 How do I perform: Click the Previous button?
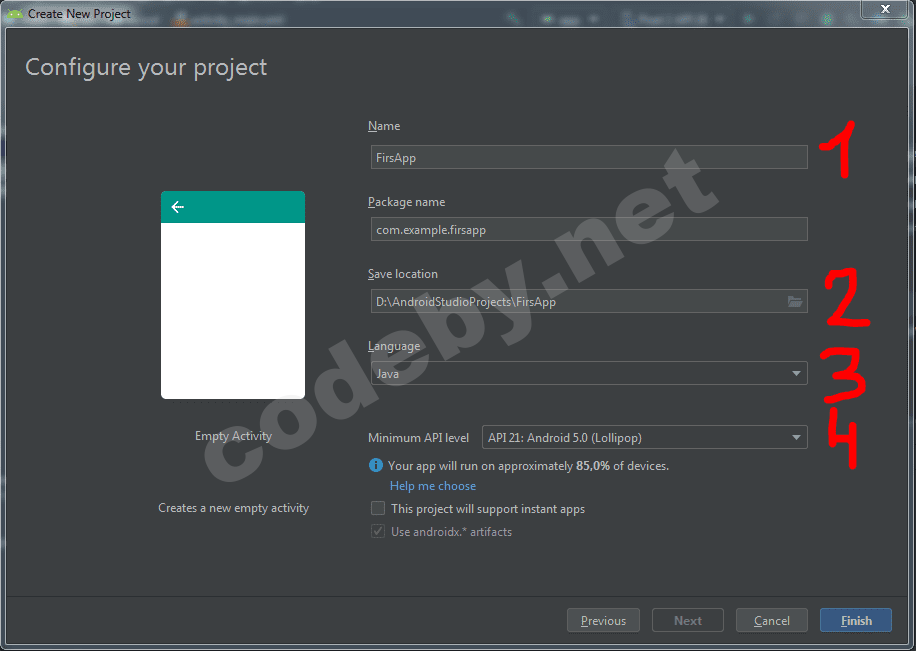pos(603,620)
